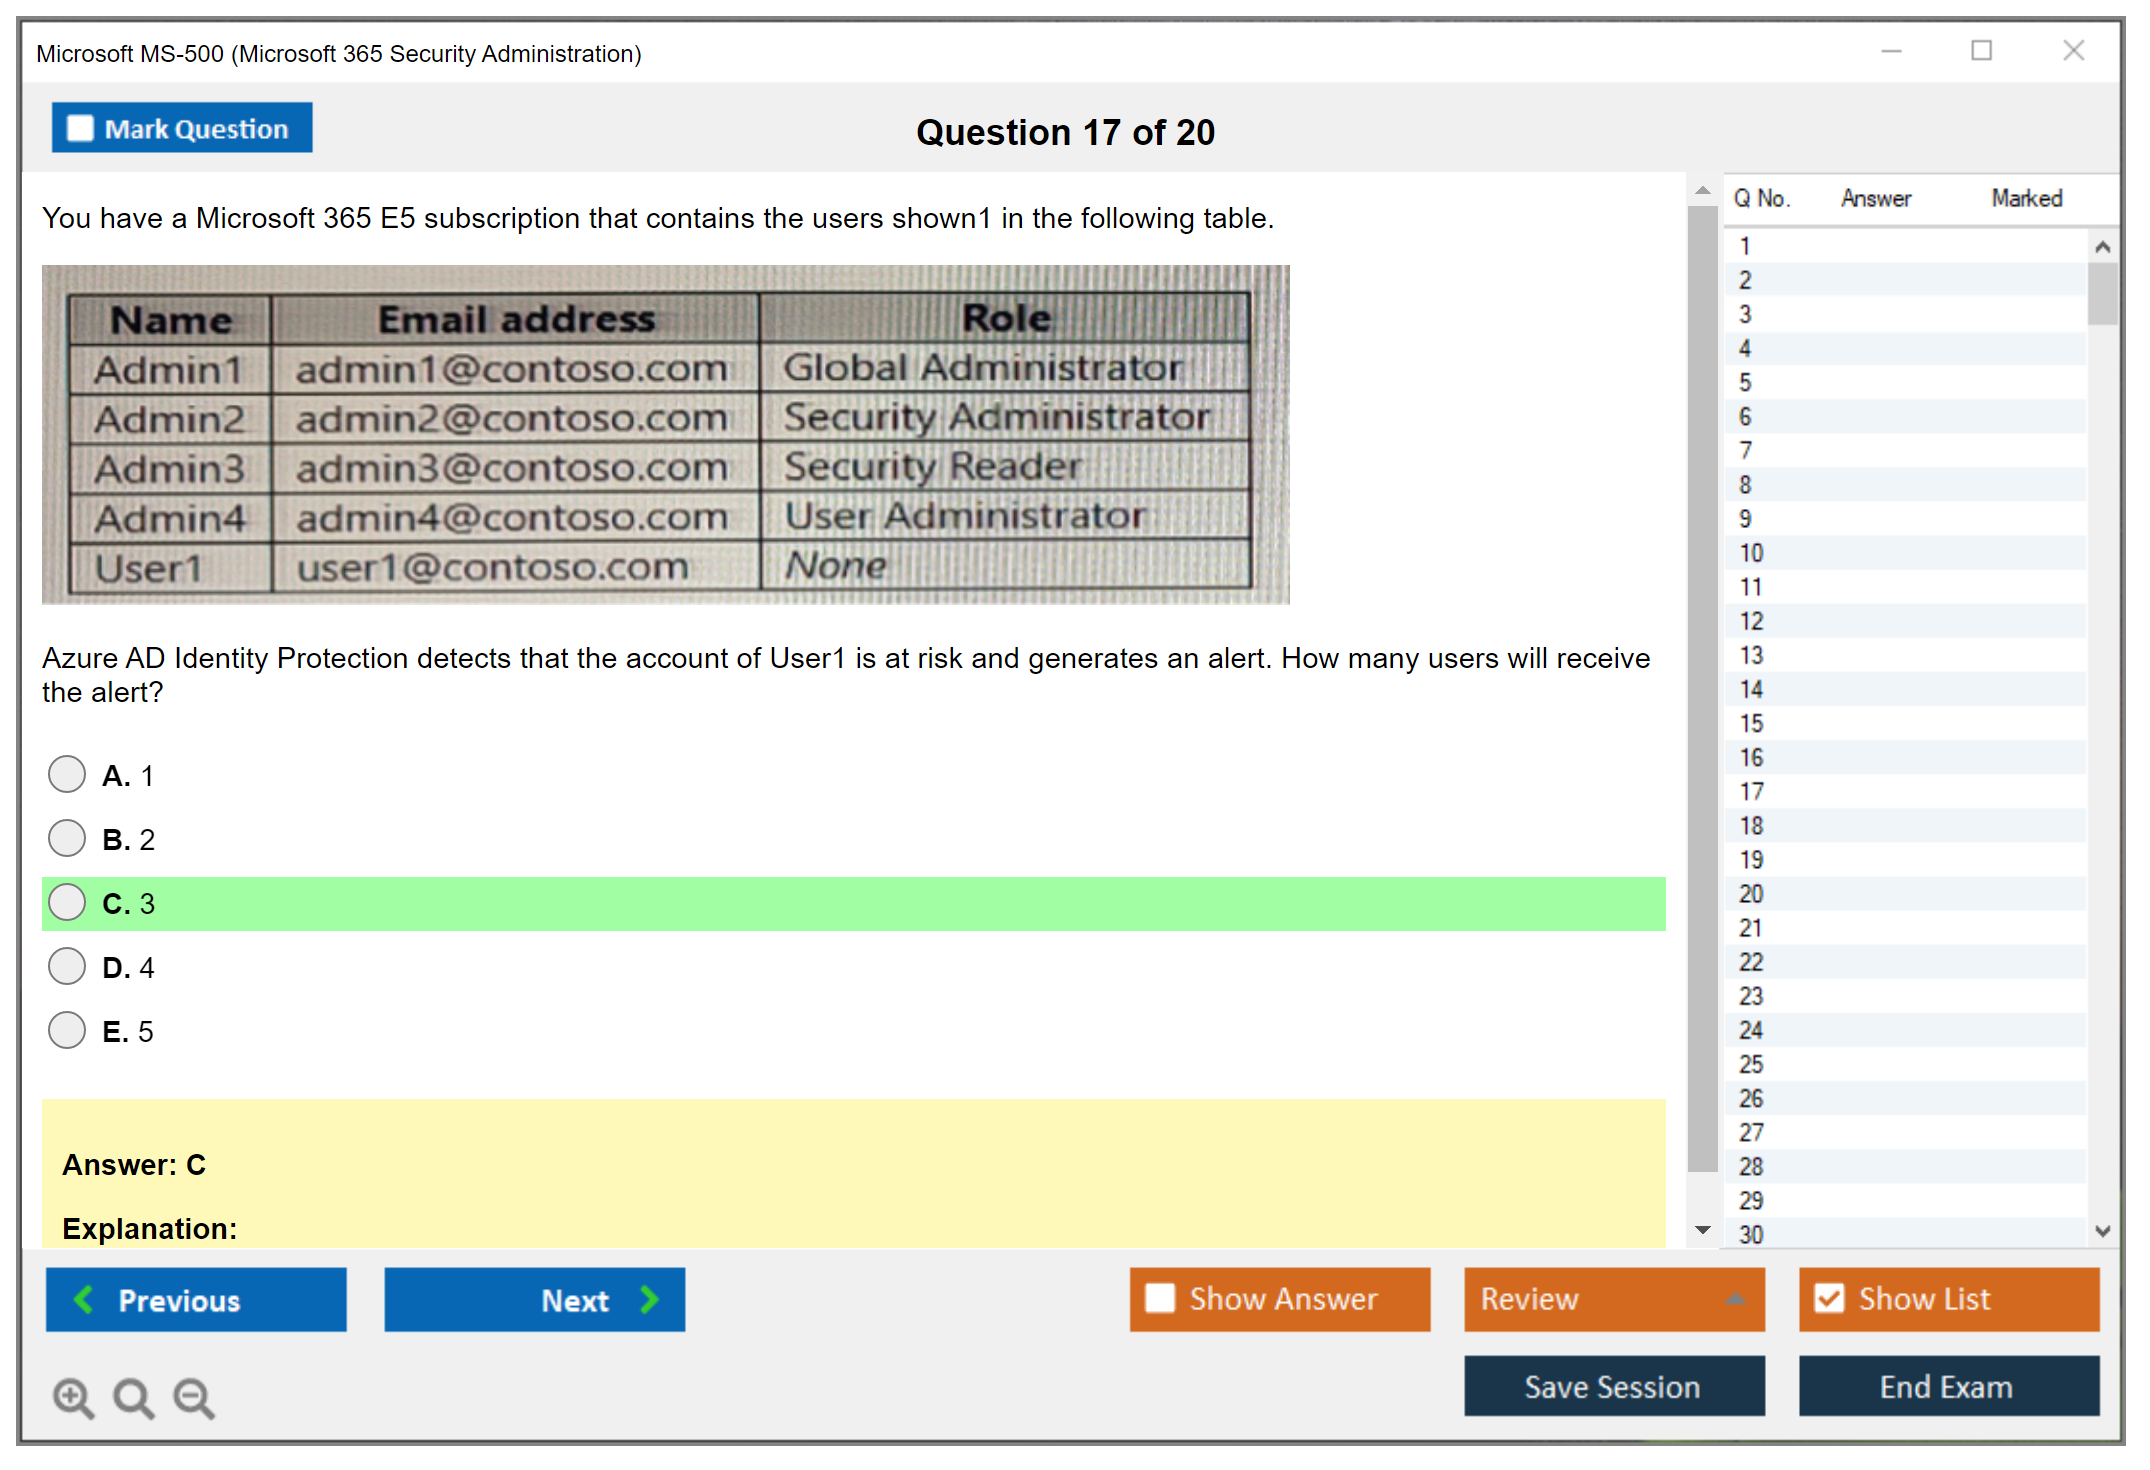Click the Save Session button
Image resolution: width=2150 pixels, height=1470 pixels.
pyautogui.click(x=1613, y=1386)
